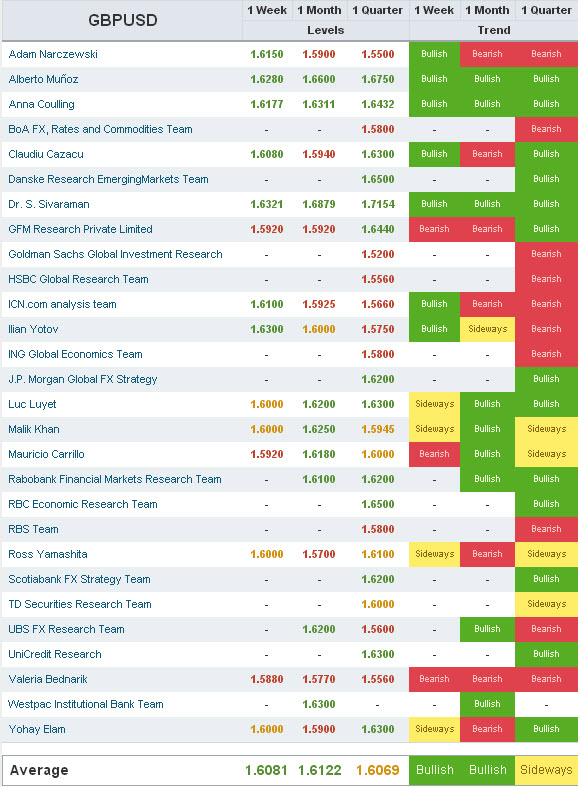Click J.P. Morgan's 1.6200 quarter level
Screen dimensions: 578x787
click(378, 379)
